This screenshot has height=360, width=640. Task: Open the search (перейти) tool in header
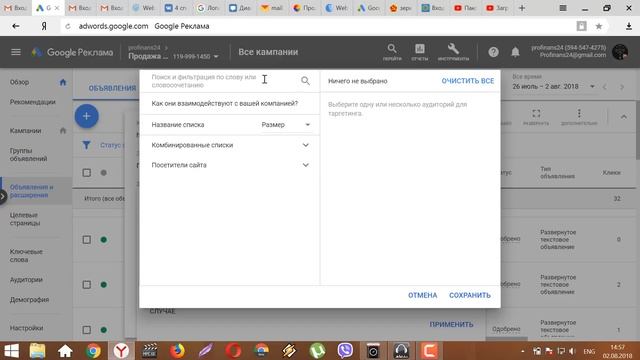392,52
